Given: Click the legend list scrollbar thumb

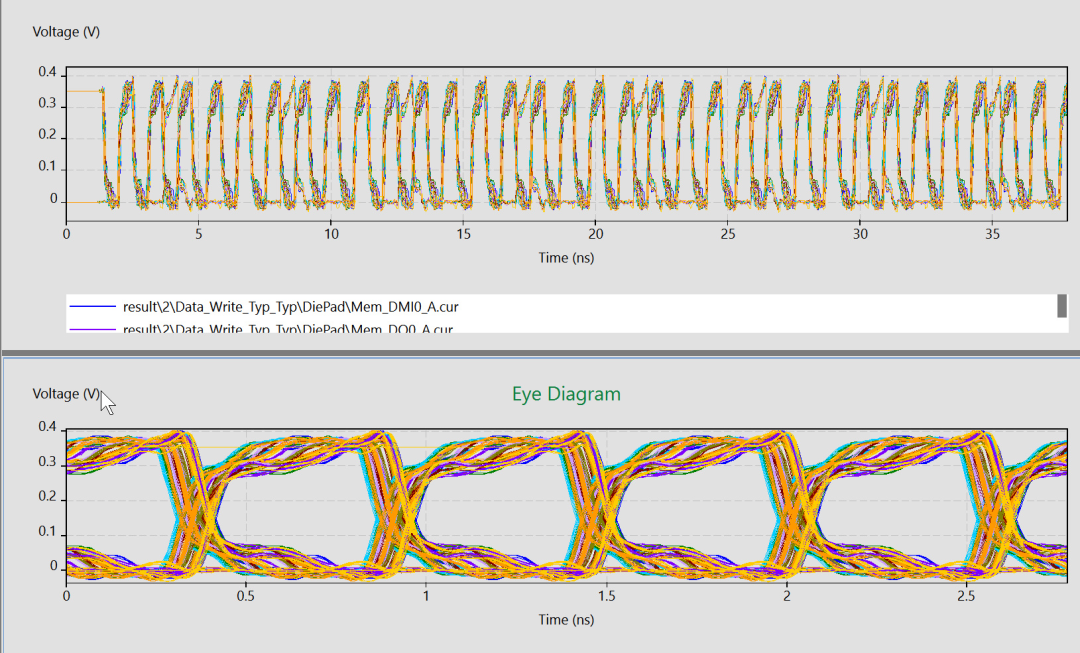Looking at the screenshot, I should coord(1061,306).
